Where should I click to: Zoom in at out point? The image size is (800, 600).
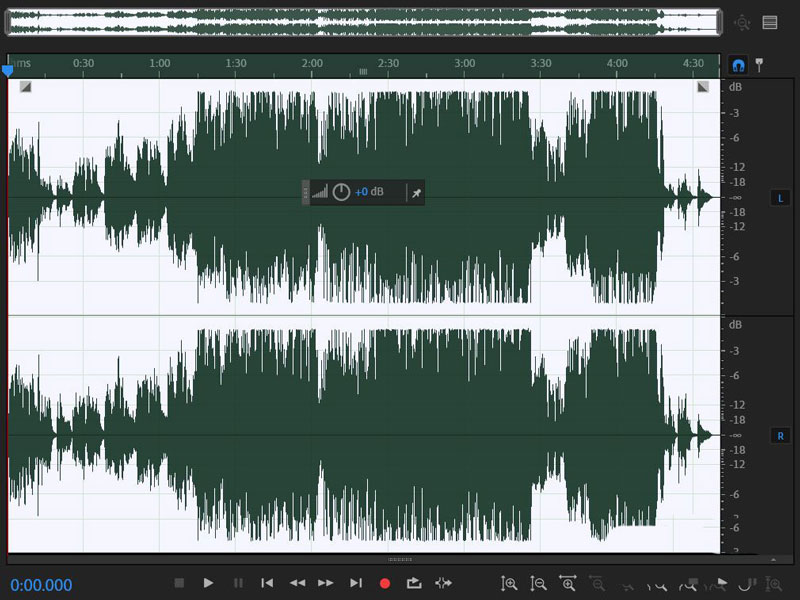pyautogui.click(x=687, y=585)
